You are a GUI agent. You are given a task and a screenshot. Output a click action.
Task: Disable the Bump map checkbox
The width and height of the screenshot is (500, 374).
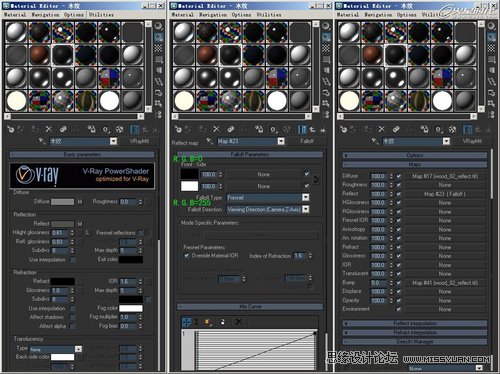399,283
